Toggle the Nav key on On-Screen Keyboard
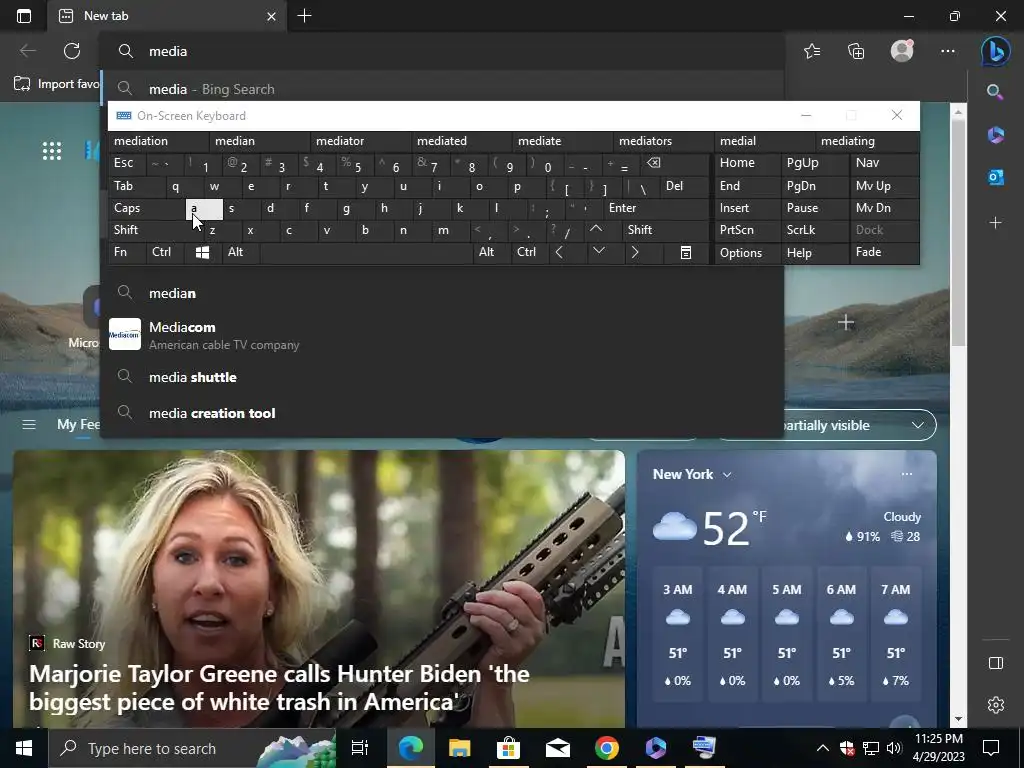 click(884, 163)
